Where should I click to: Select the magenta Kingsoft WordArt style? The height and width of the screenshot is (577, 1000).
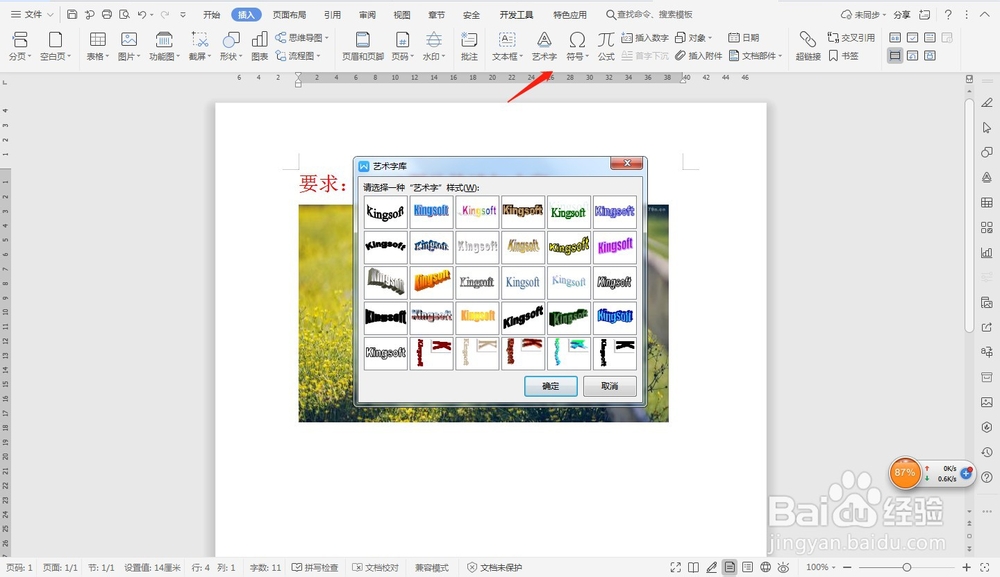pos(615,247)
